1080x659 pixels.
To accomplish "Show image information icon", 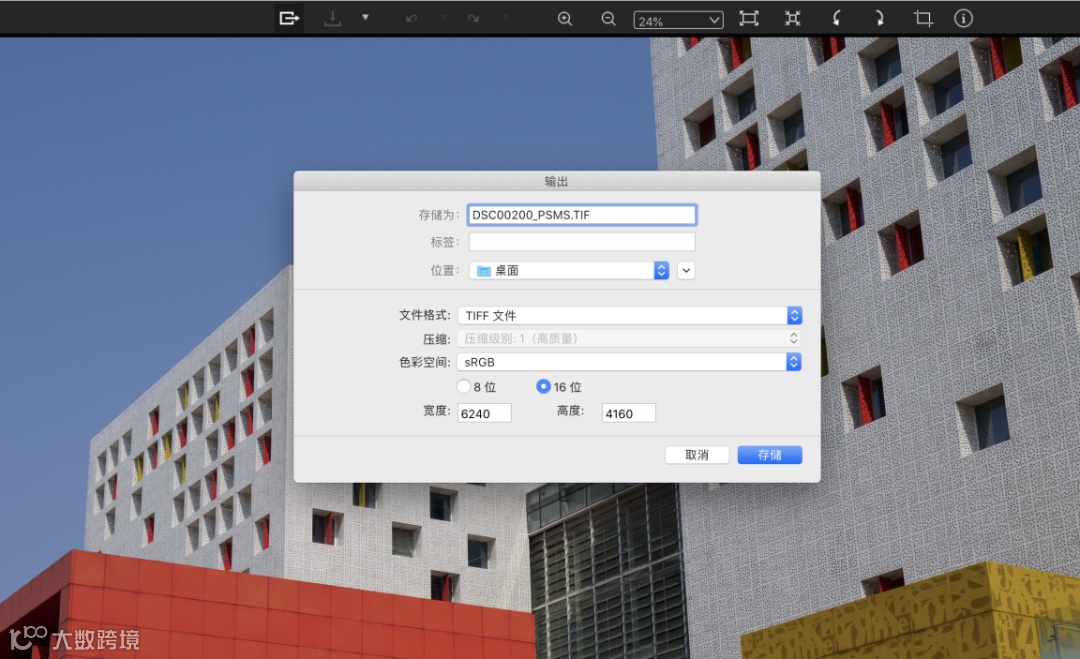I will [x=963, y=19].
